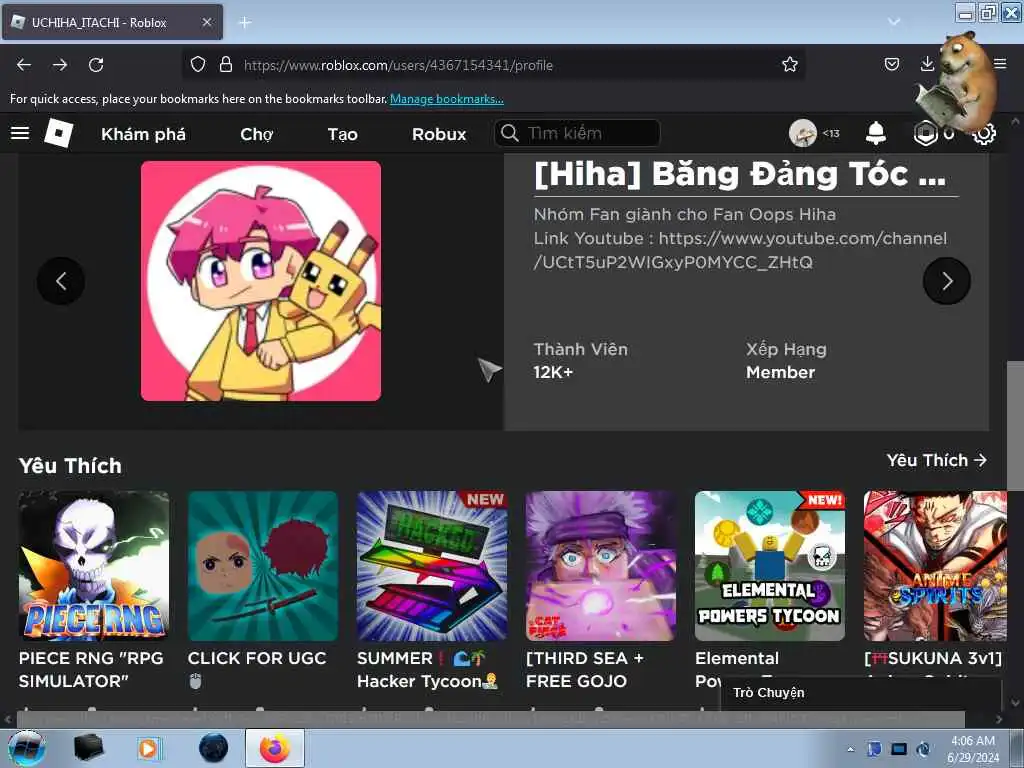The image size is (1024, 768).
Task: Open the Roblox settings gear
Action: click(x=984, y=134)
